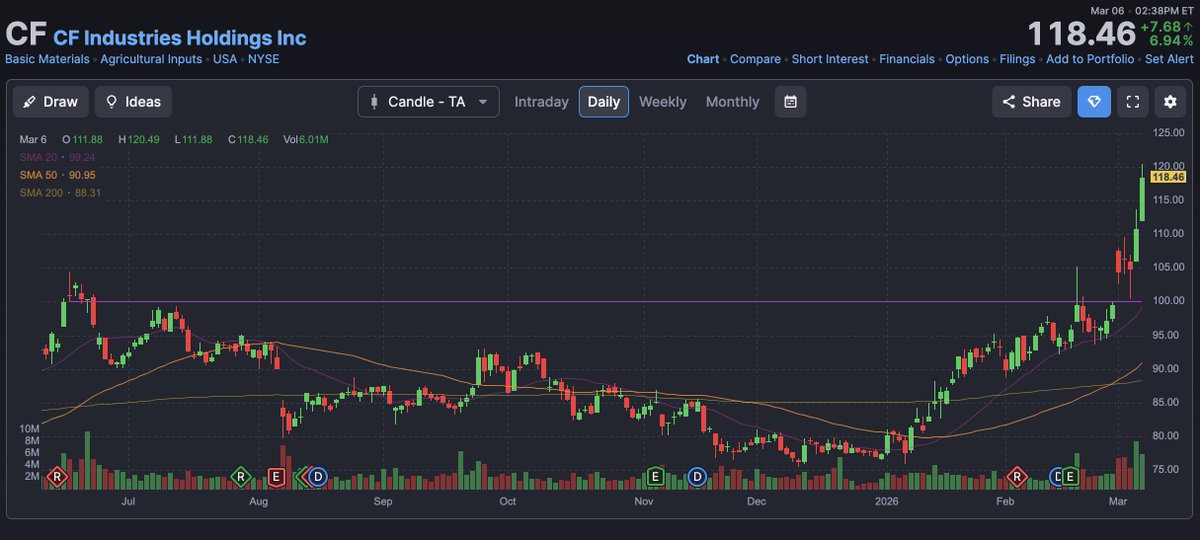This screenshot has height=540, width=1200.
Task: Click the 6.94% percent change value
Action: pyautogui.click(x=1172, y=41)
